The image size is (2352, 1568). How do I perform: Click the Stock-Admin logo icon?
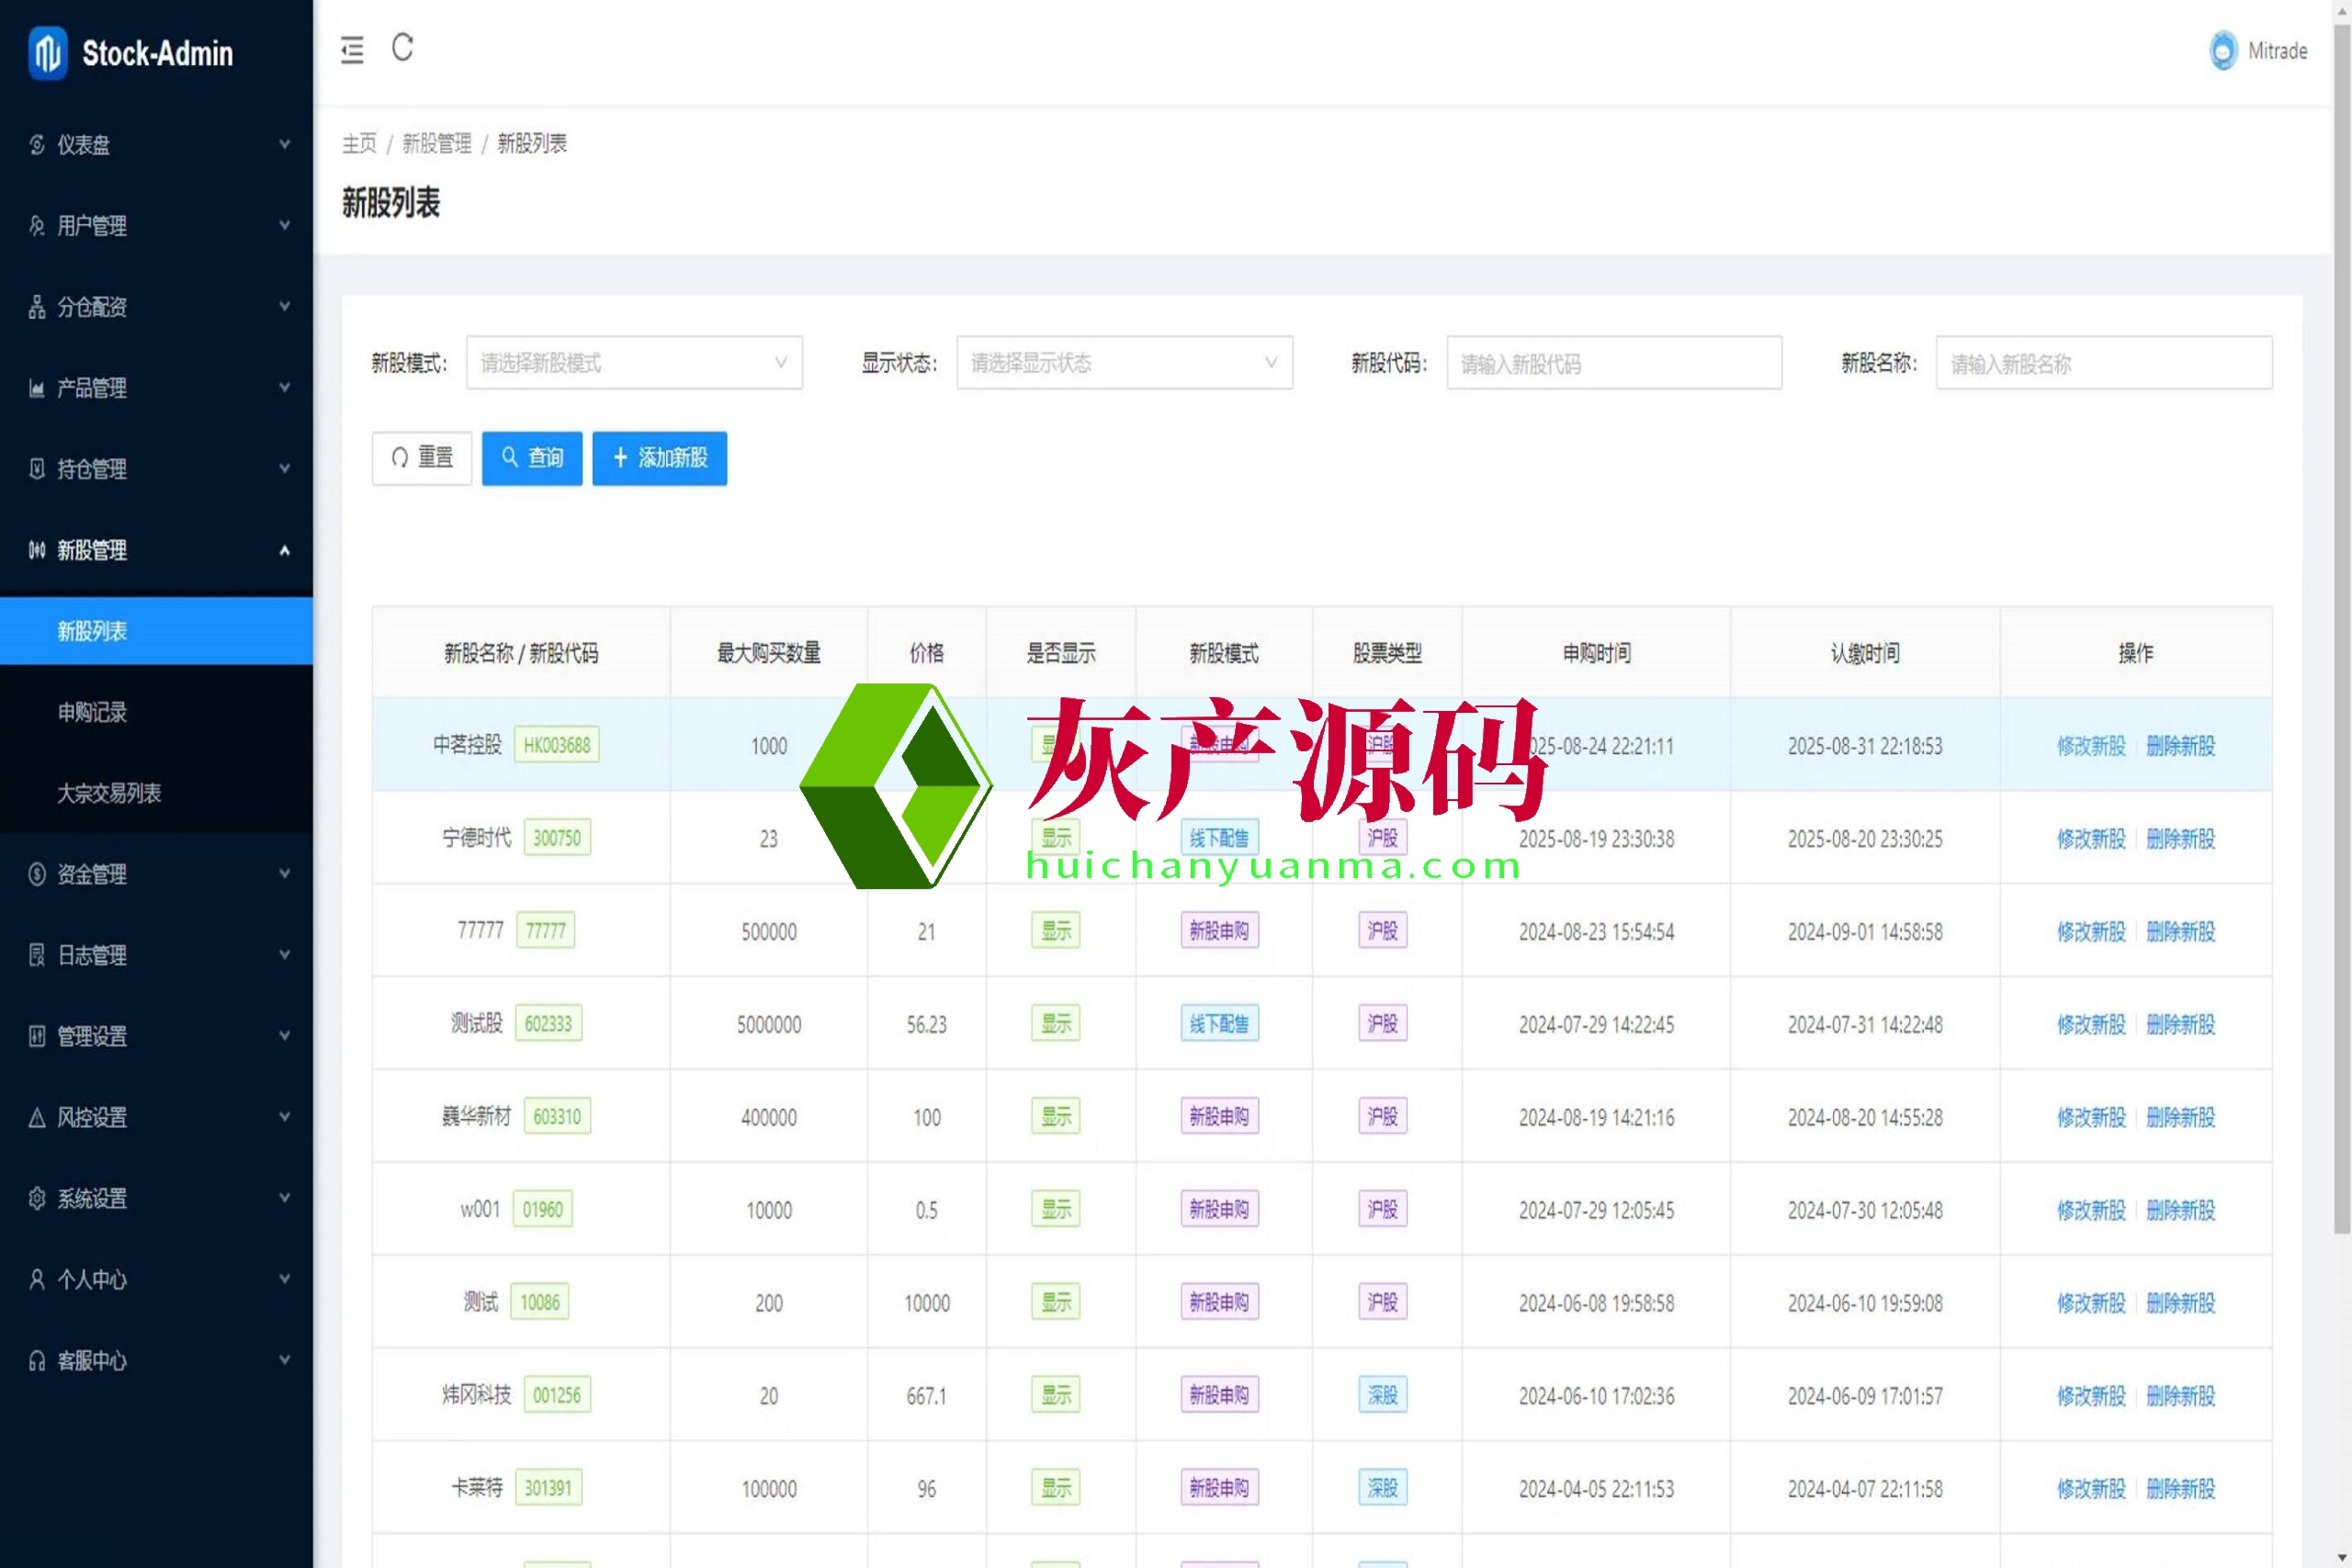click(48, 52)
